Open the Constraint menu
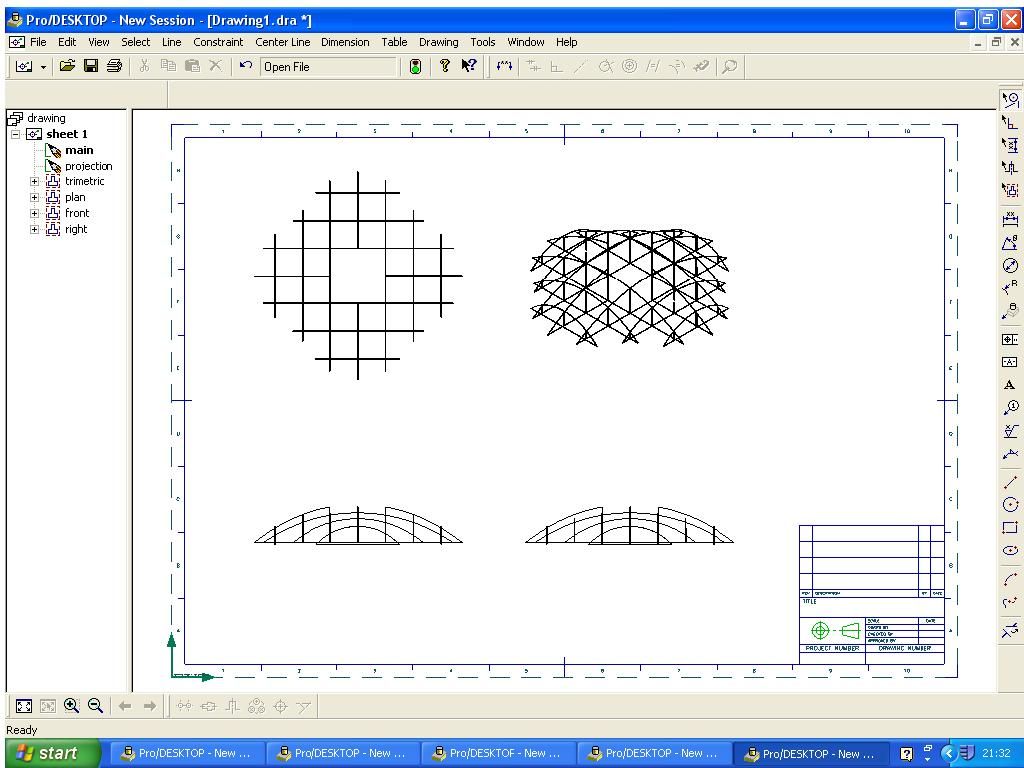Image resolution: width=1024 pixels, height=768 pixels. tap(218, 42)
